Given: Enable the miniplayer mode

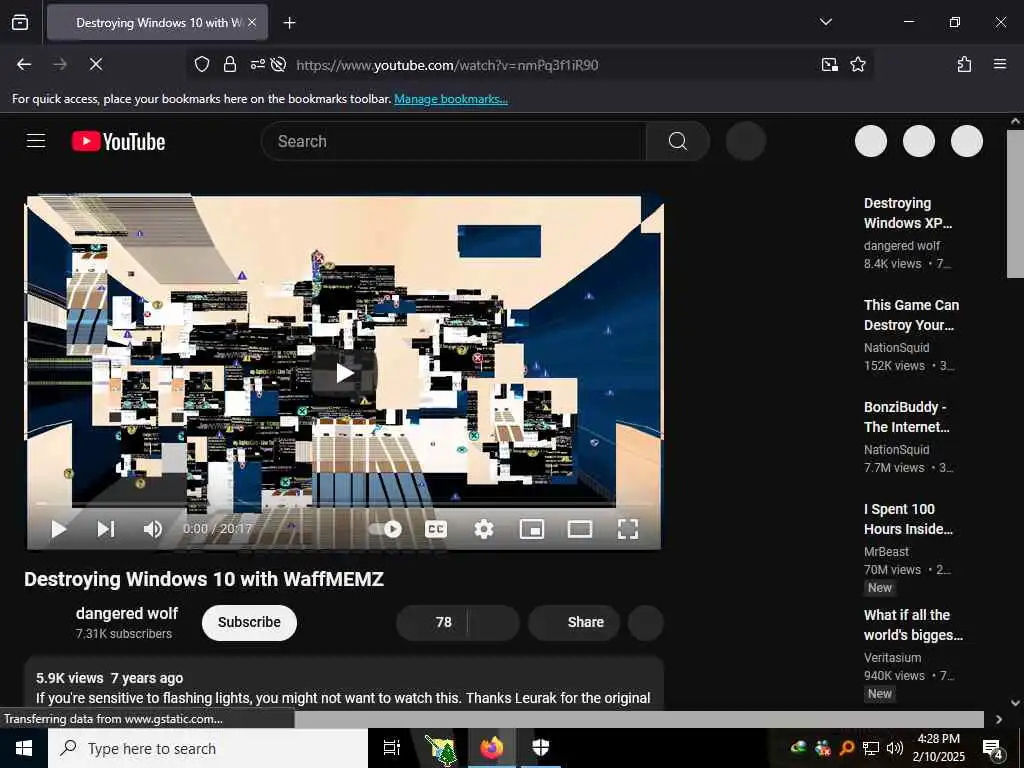Looking at the screenshot, I should coord(532,529).
